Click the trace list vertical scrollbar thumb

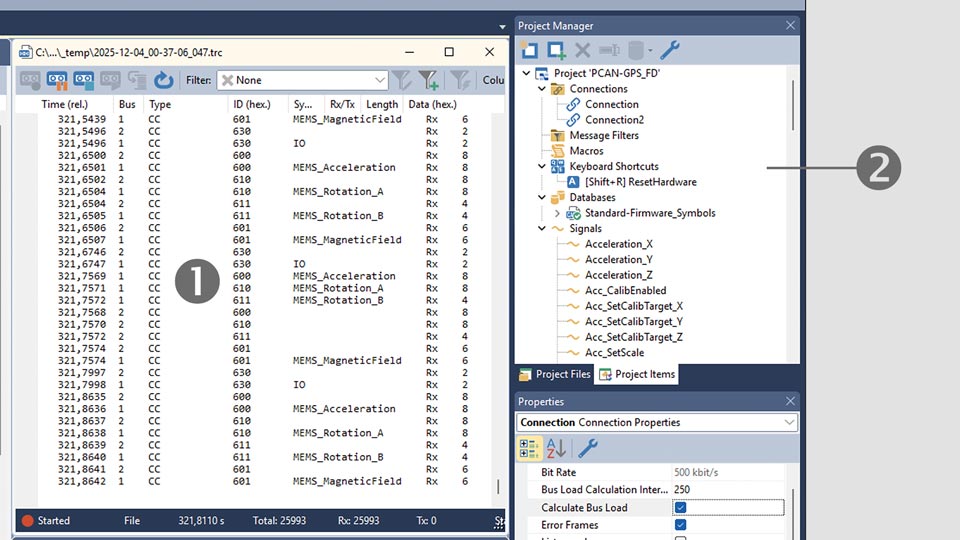click(498, 487)
